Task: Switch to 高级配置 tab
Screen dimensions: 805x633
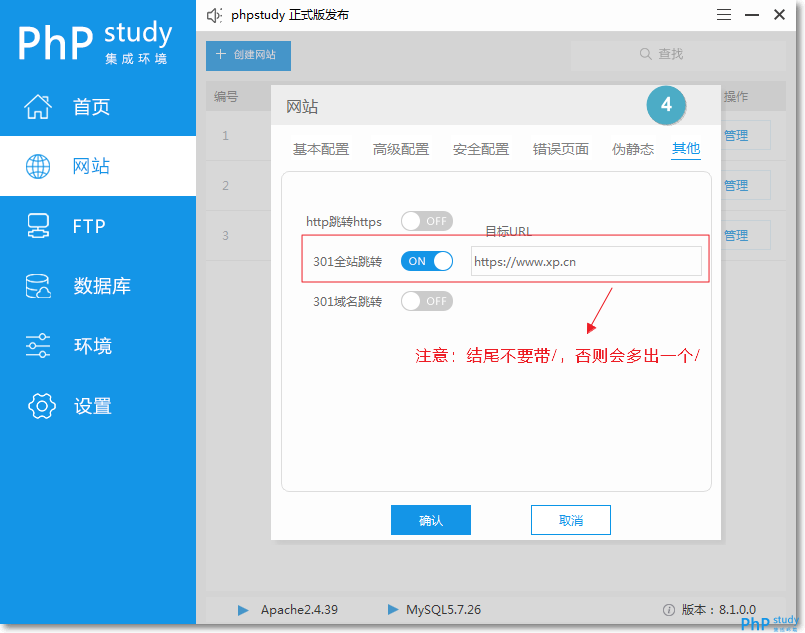Action: click(401, 149)
